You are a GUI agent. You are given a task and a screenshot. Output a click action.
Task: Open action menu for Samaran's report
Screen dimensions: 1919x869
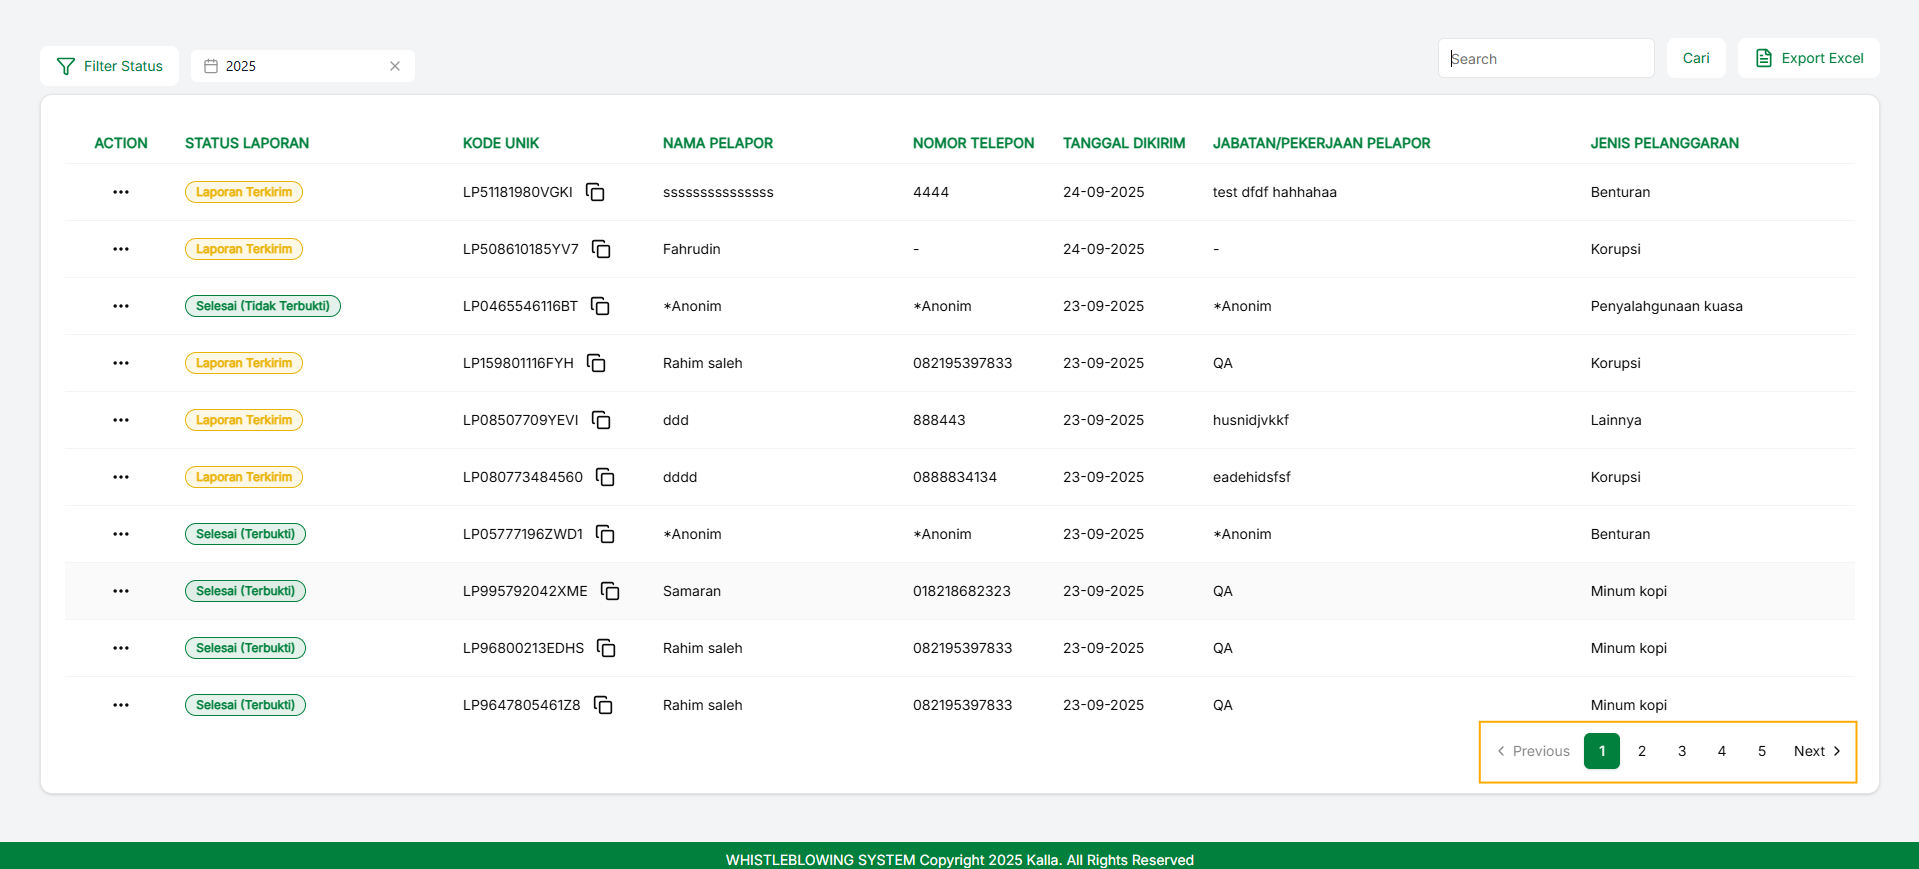click(x=121, y=591)
